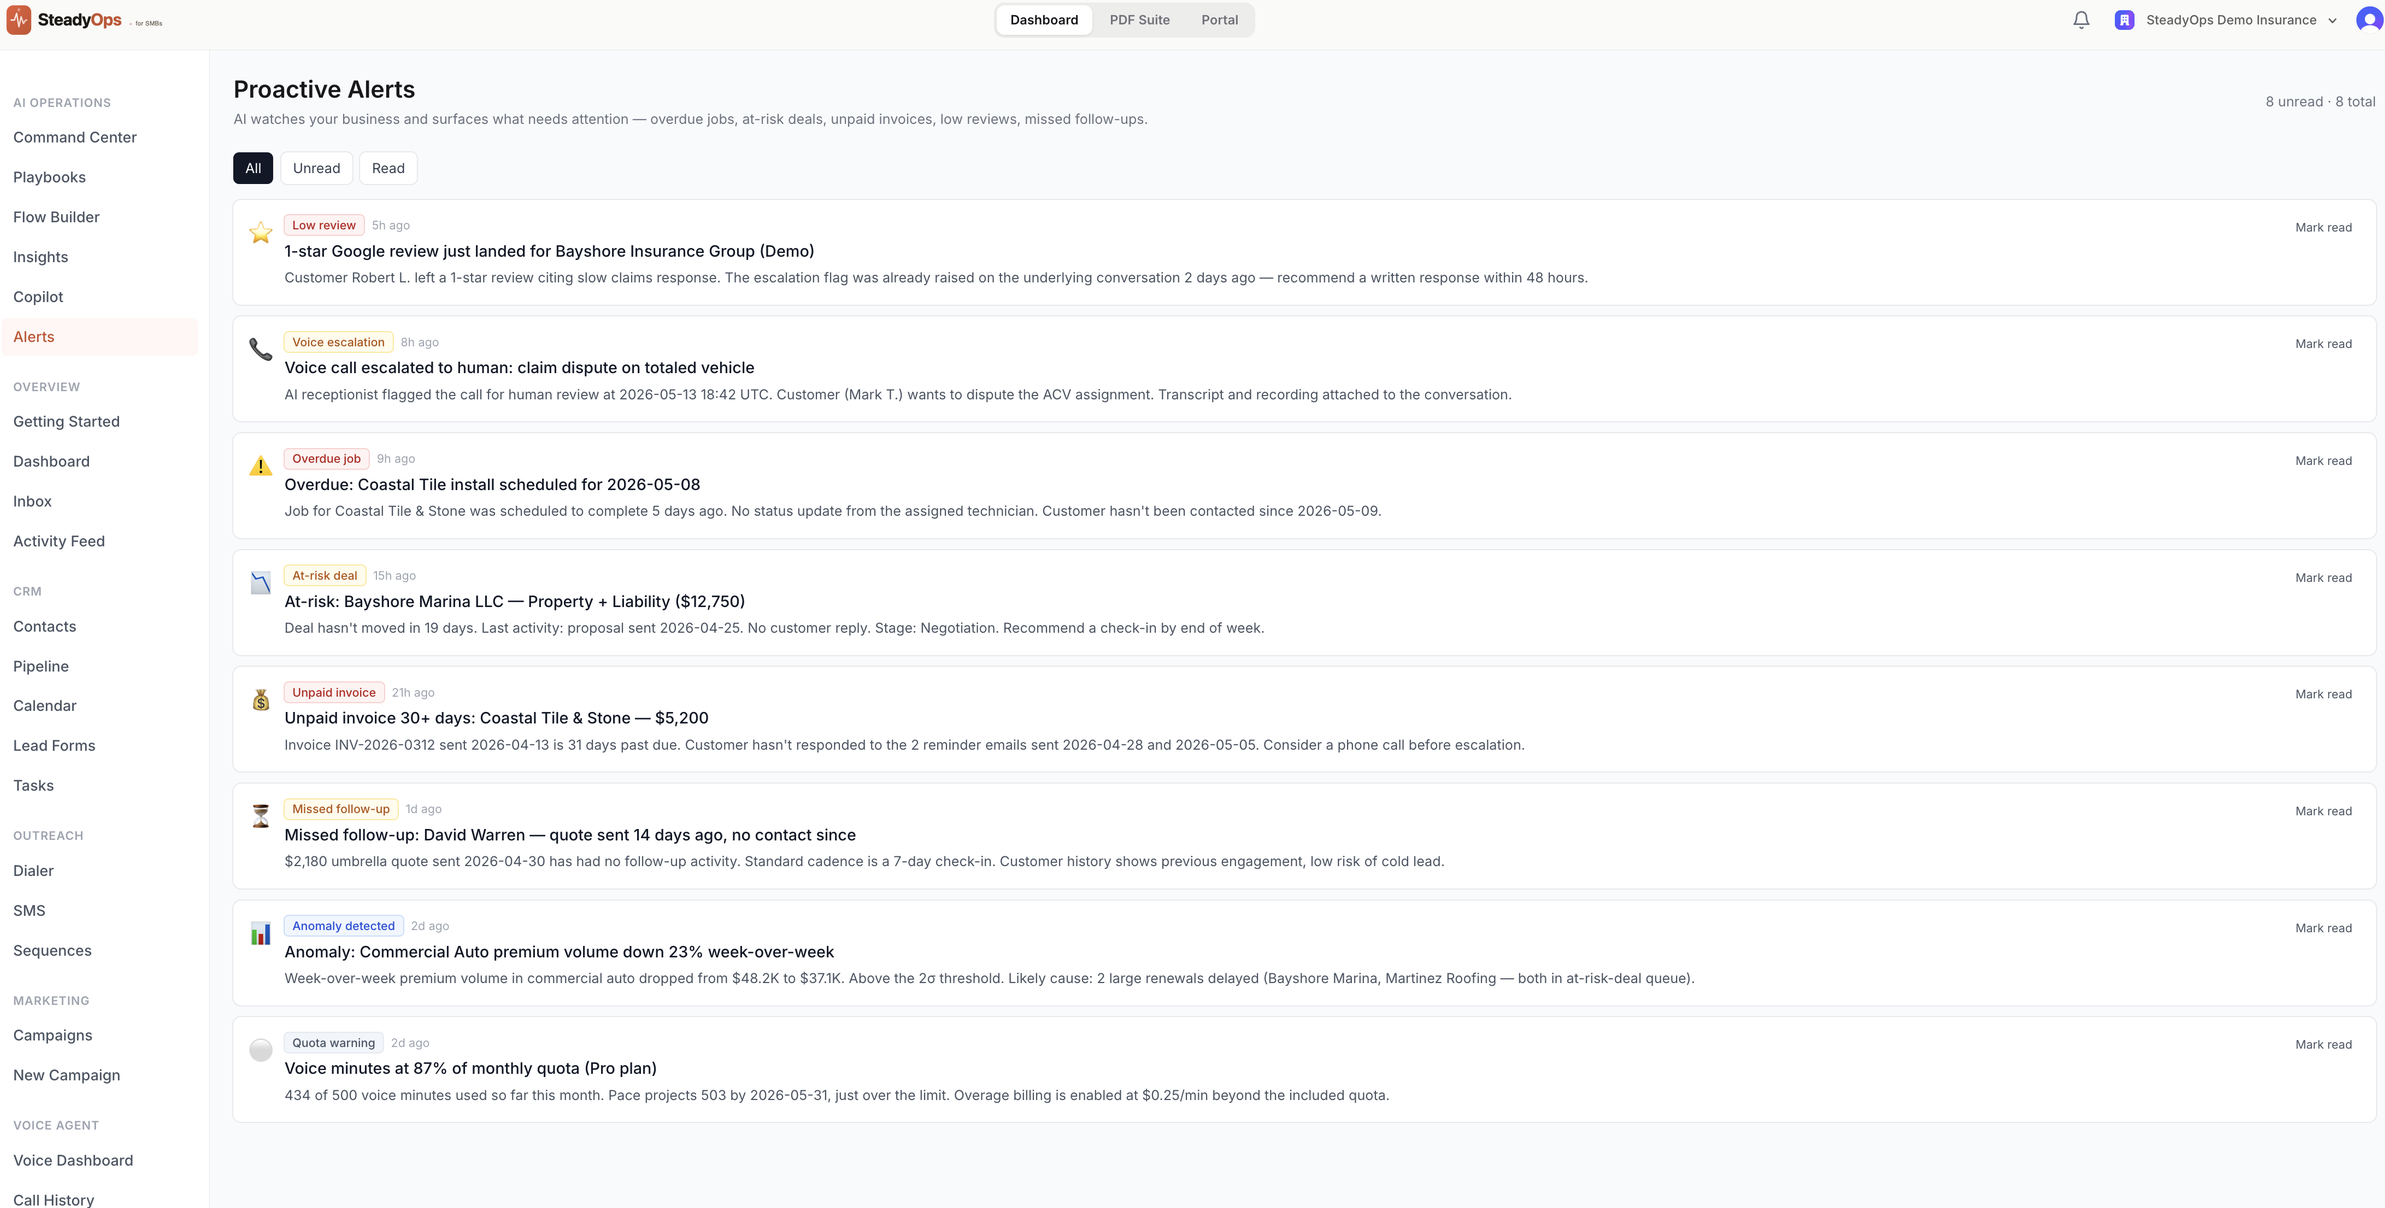
Task: Click the '8 unread · 8 total' counter
Action: click(x=2320, y=102)
